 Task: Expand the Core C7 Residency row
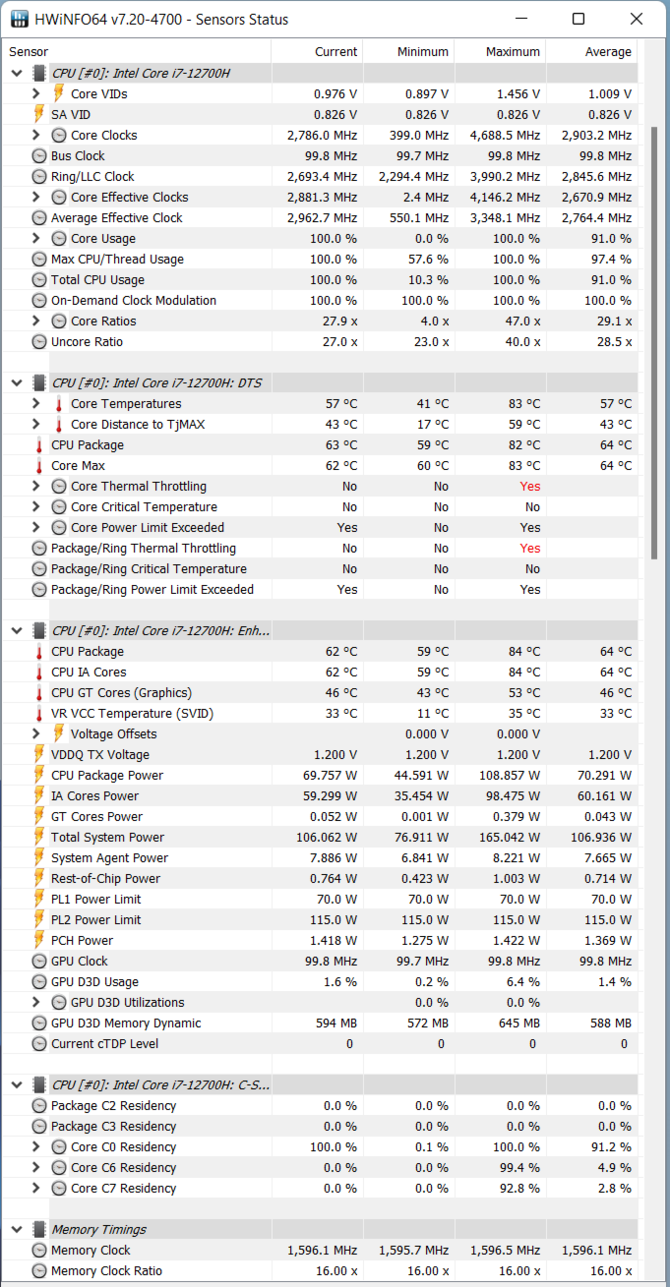(36, 1188)
